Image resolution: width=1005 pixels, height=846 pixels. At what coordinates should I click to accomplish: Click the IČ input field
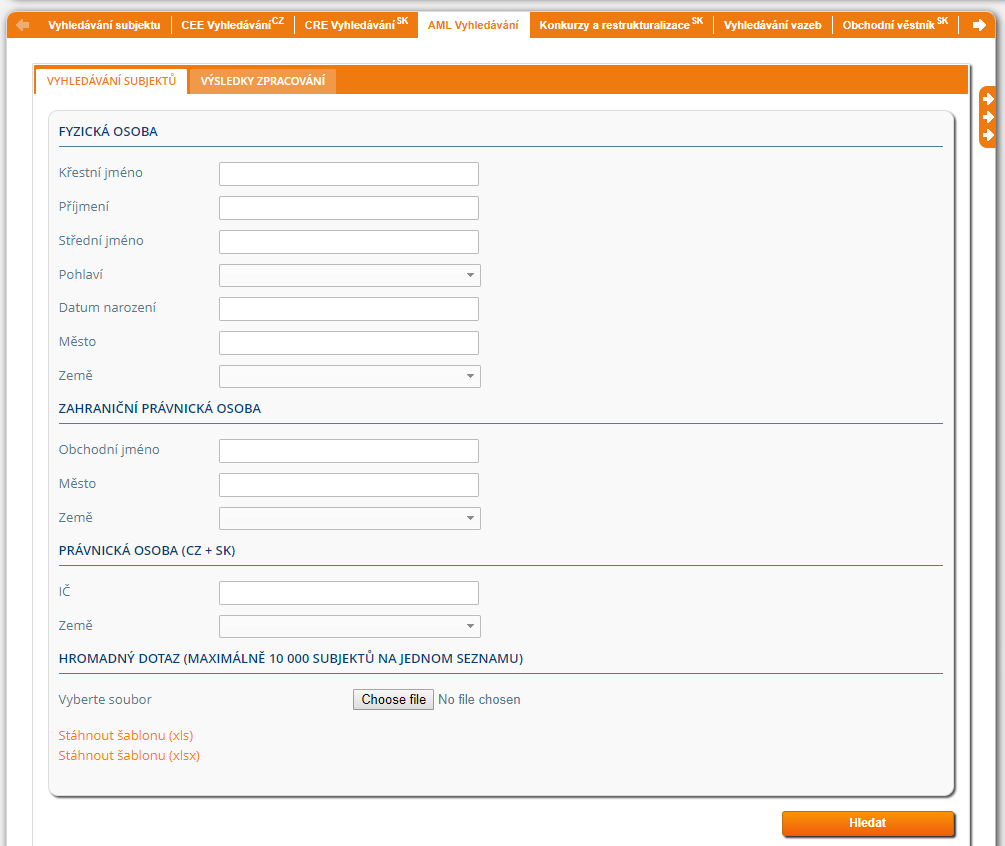click(x=349, y=593)
